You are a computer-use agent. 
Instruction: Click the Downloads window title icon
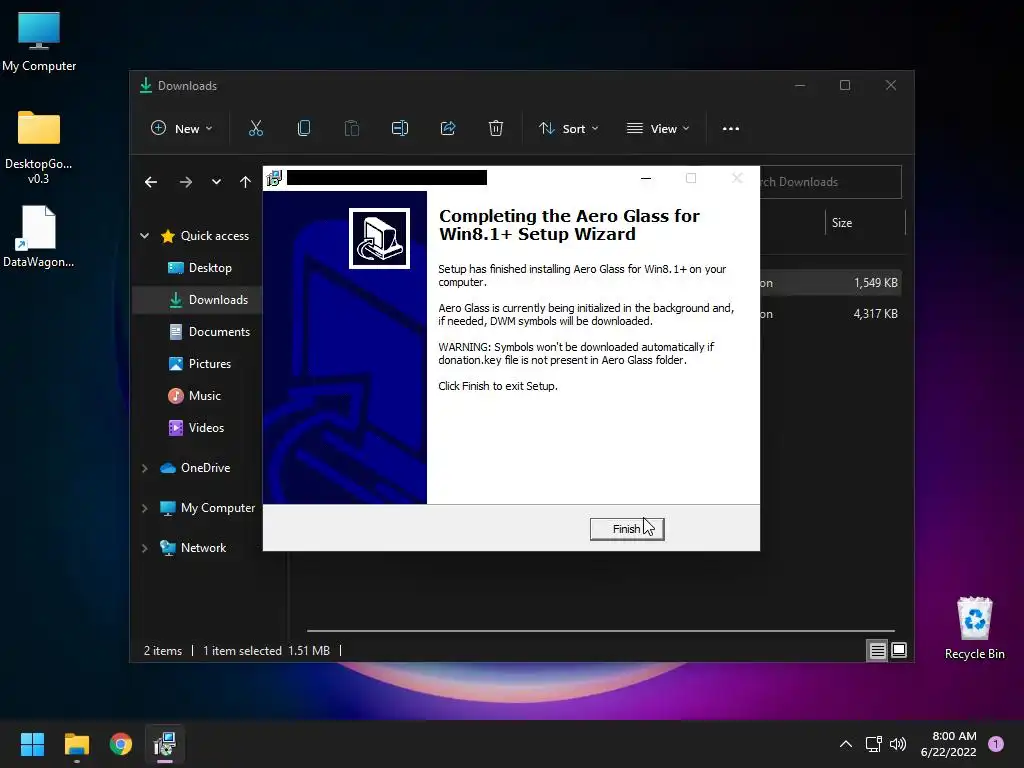146,86
